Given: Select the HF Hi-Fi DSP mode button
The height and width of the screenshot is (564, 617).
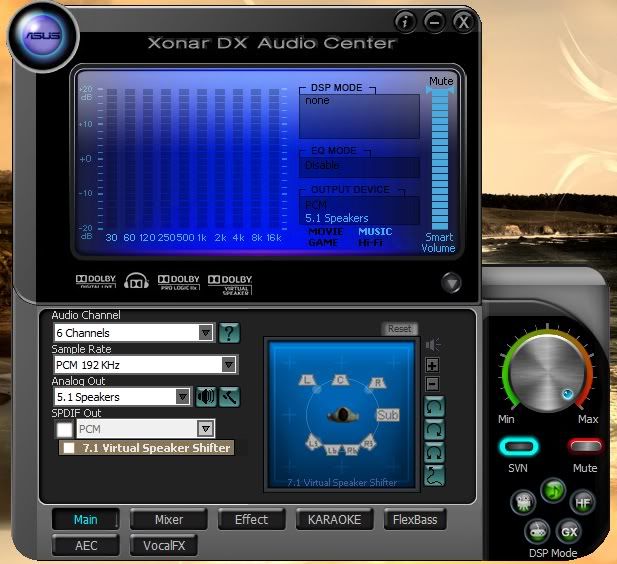Looking at the screenshot, I should click(x=582, y=502).
